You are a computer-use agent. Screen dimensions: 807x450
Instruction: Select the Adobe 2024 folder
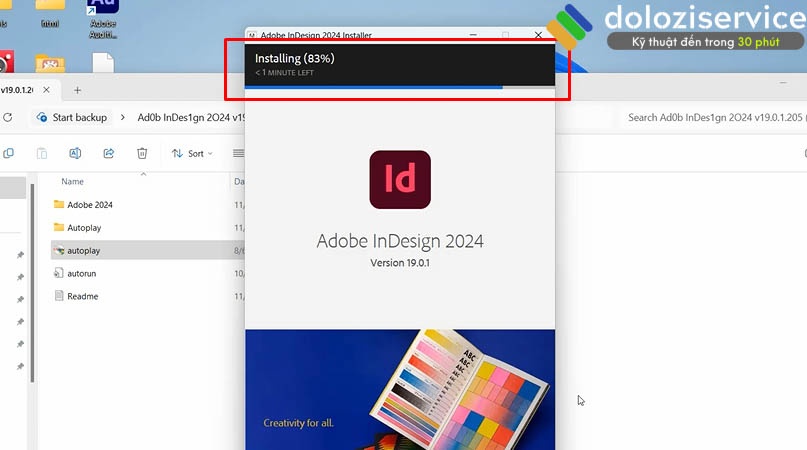click(x=89, y=205)
